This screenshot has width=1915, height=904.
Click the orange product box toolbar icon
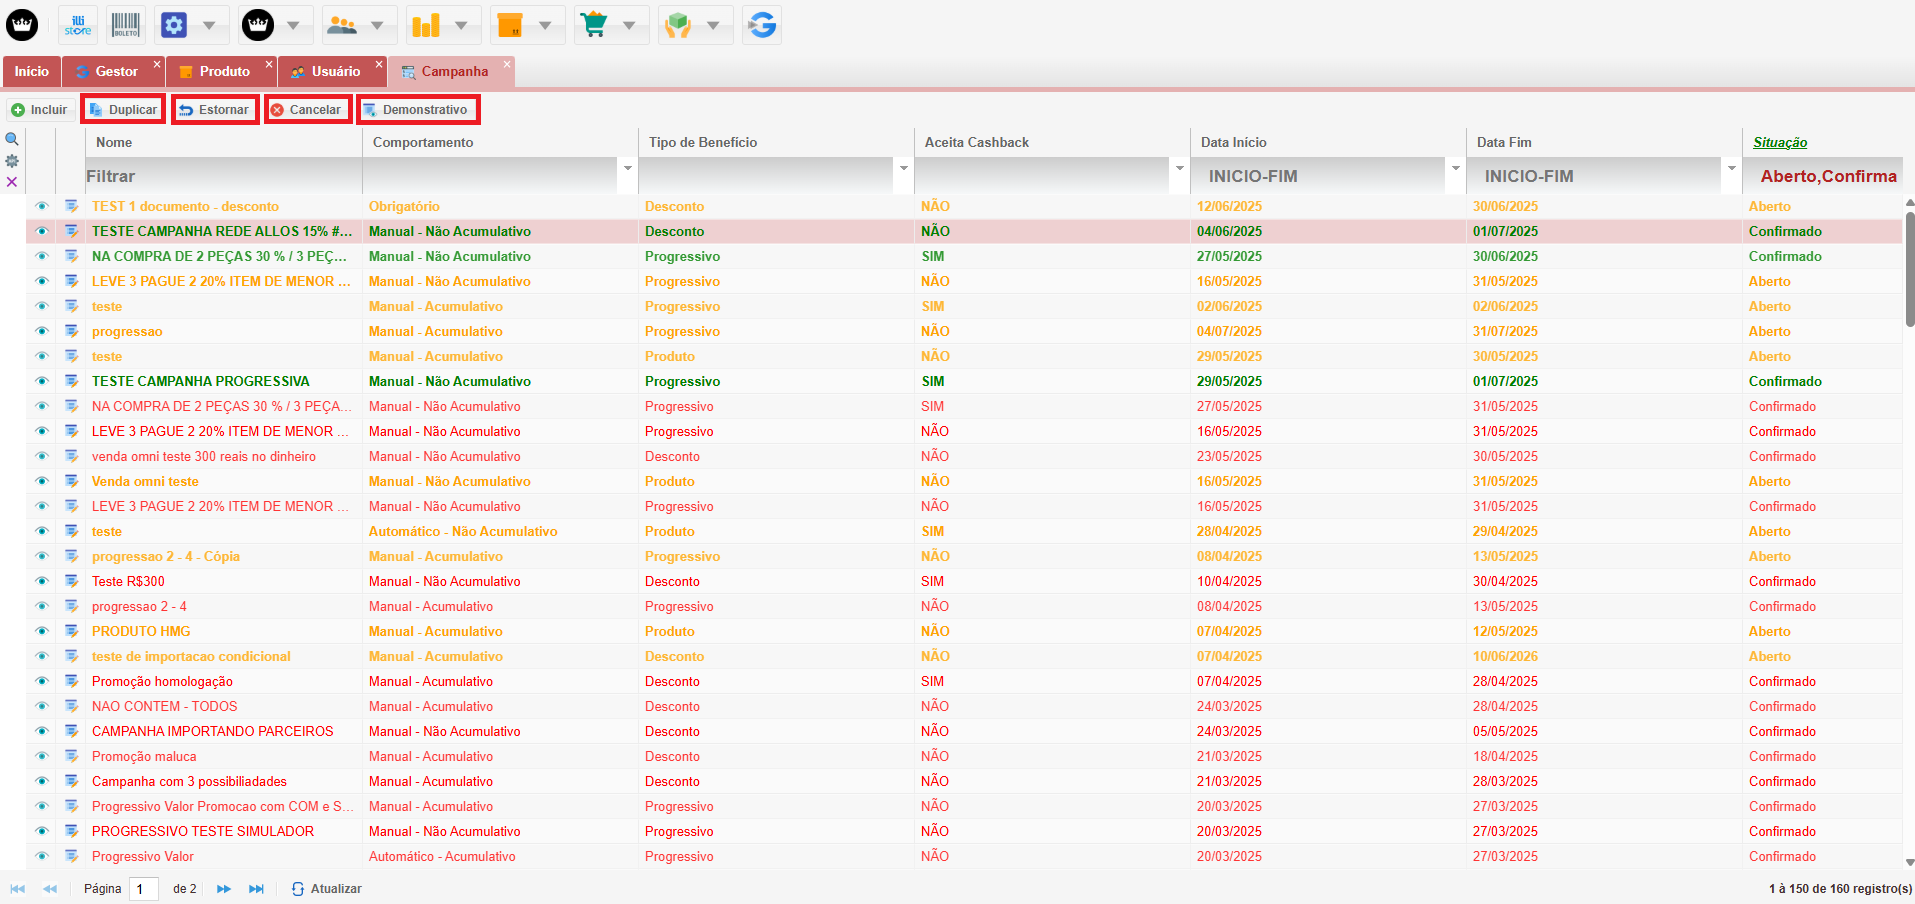(510, 25)
